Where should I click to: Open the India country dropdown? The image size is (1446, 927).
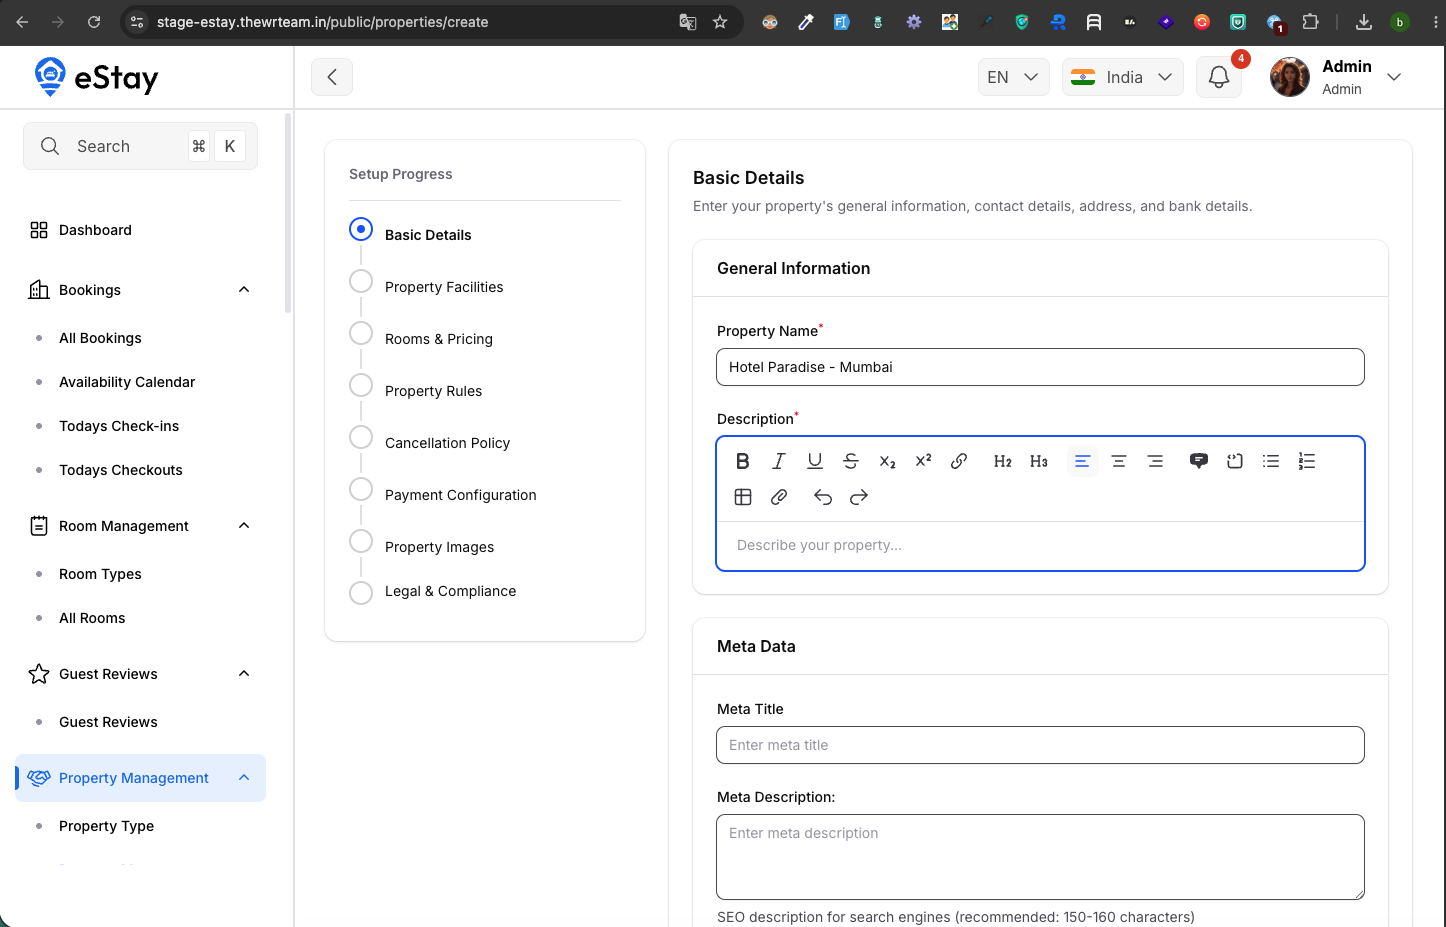coord(1122,77)
